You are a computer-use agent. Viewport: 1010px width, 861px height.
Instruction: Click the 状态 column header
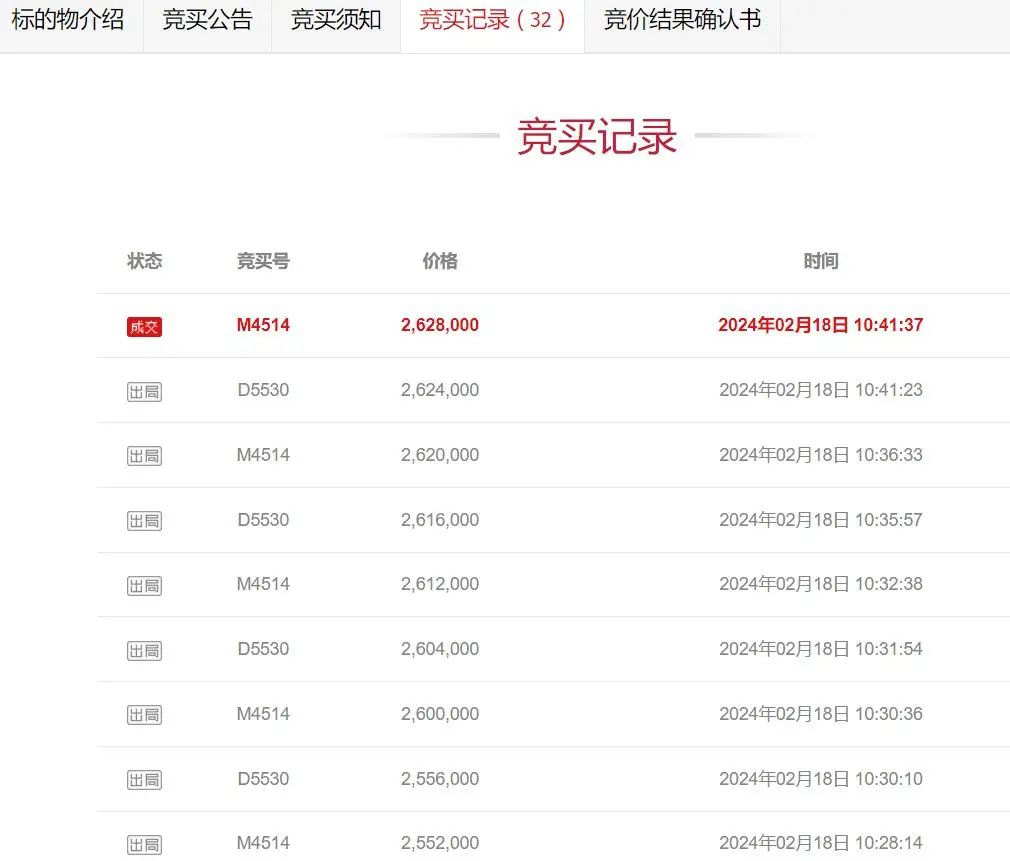(x=144, y=261)
